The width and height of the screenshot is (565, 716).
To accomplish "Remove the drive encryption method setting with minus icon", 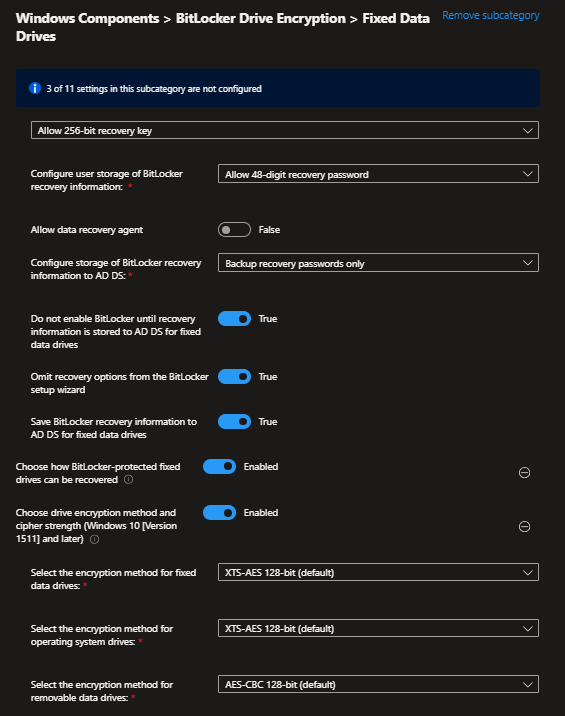I will (x=524, y=526).
